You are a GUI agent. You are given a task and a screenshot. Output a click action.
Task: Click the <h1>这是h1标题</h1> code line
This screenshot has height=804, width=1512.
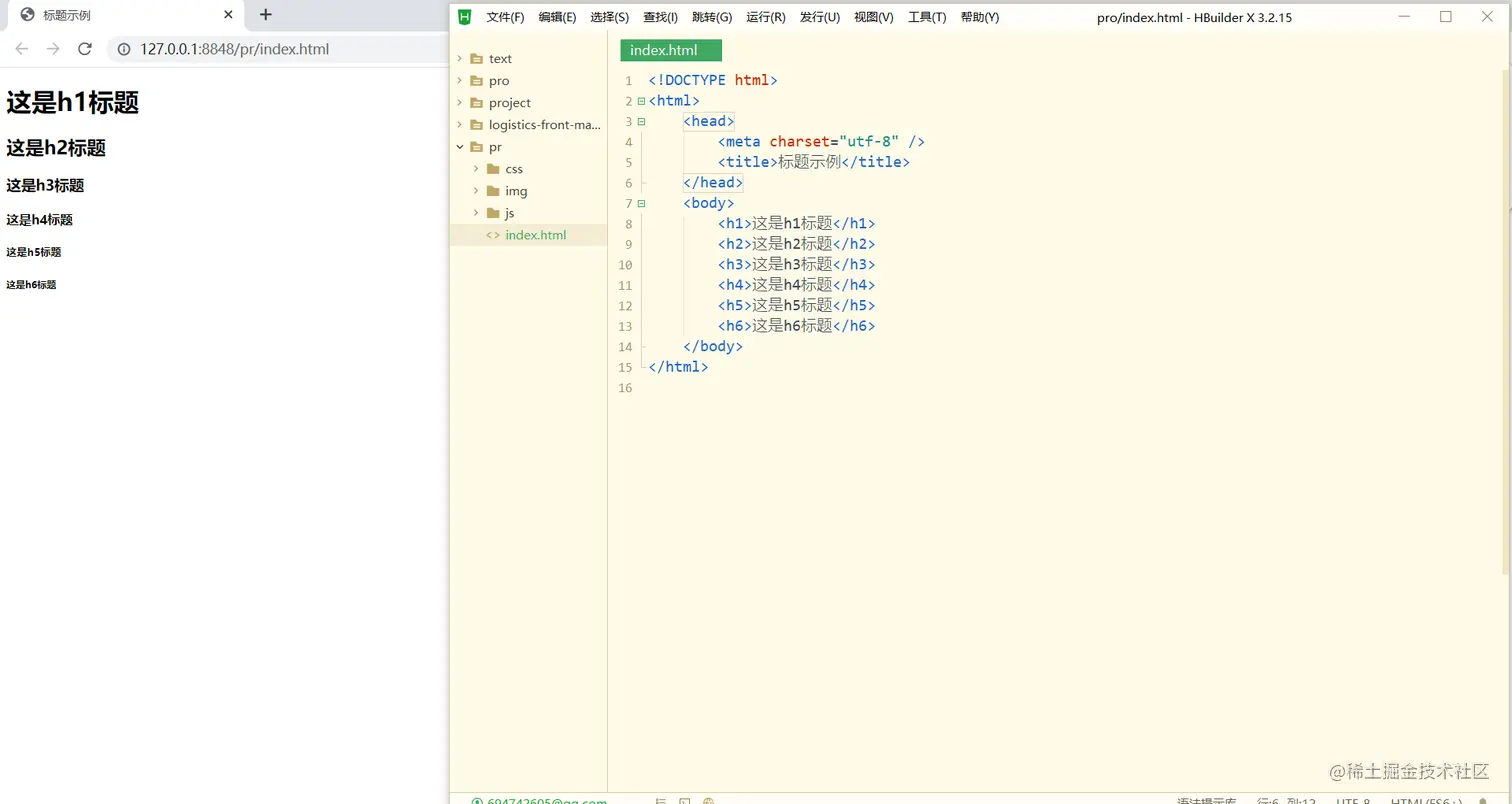click(x=796, y=224)
